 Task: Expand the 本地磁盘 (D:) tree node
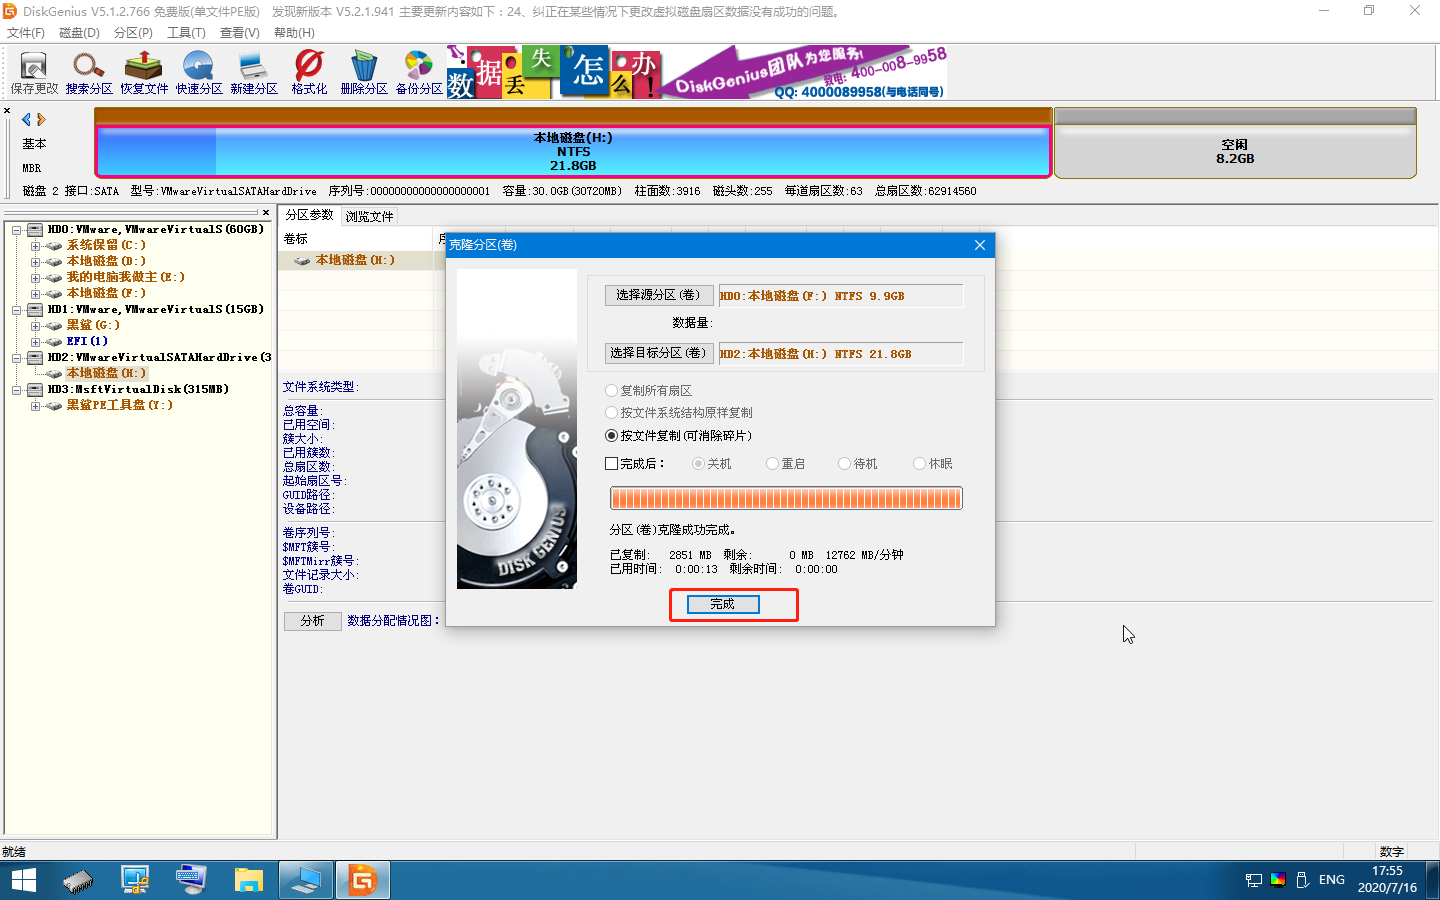[x=35, y=262]
